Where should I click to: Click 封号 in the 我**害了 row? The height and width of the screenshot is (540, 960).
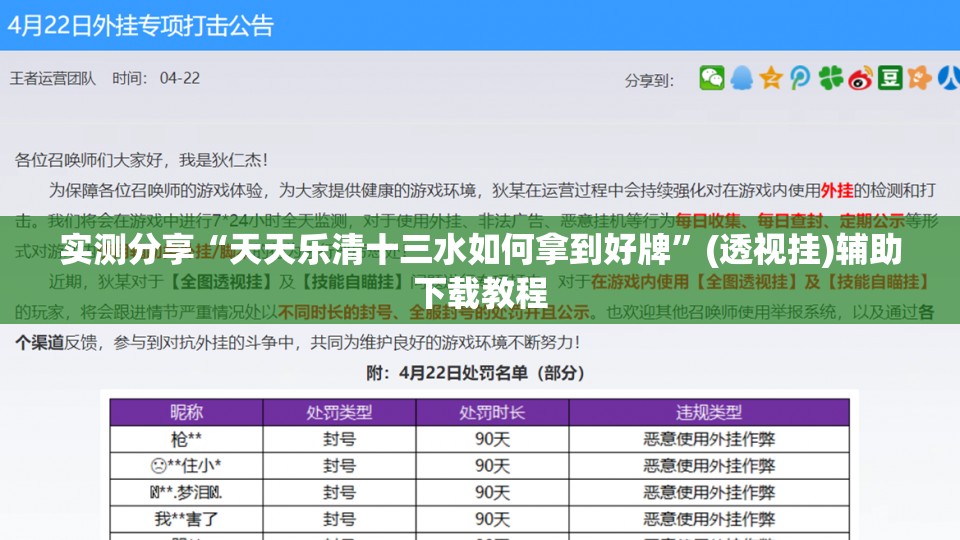(x=339, y=519)
